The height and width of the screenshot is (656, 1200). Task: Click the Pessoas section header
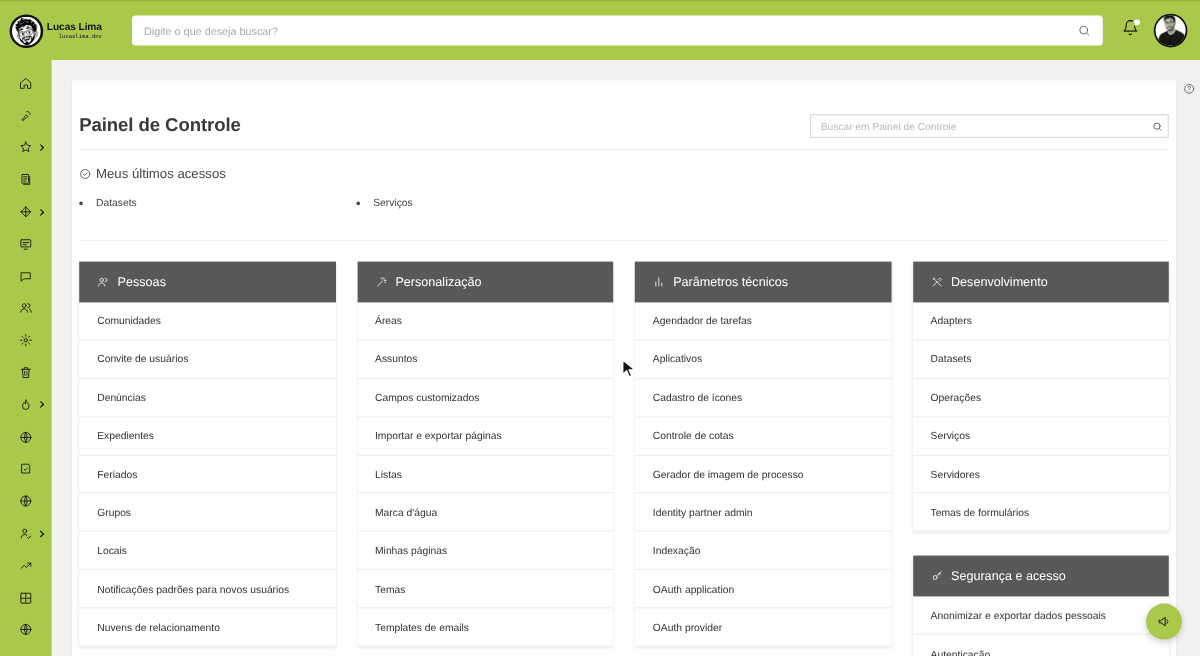[x=207, y=282]
